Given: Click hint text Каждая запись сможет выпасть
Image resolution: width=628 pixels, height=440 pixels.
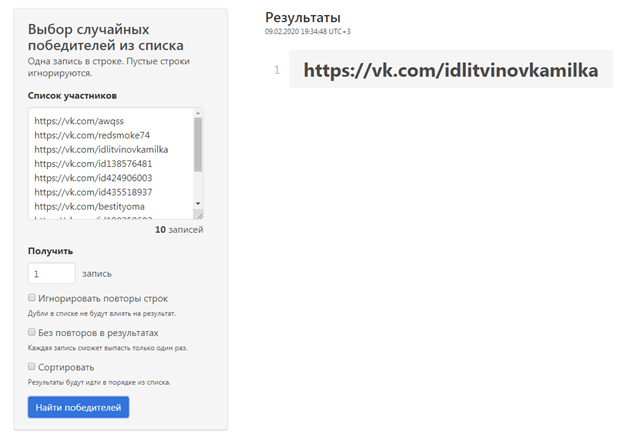Looking at the screenshot, I should pyautogui.click(x=107, y=348).
